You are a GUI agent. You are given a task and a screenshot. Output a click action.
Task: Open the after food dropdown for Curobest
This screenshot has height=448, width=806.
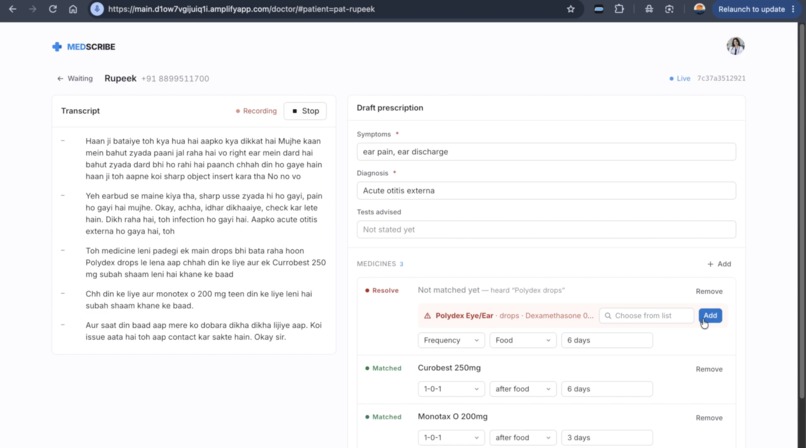(x=523, y=389)
